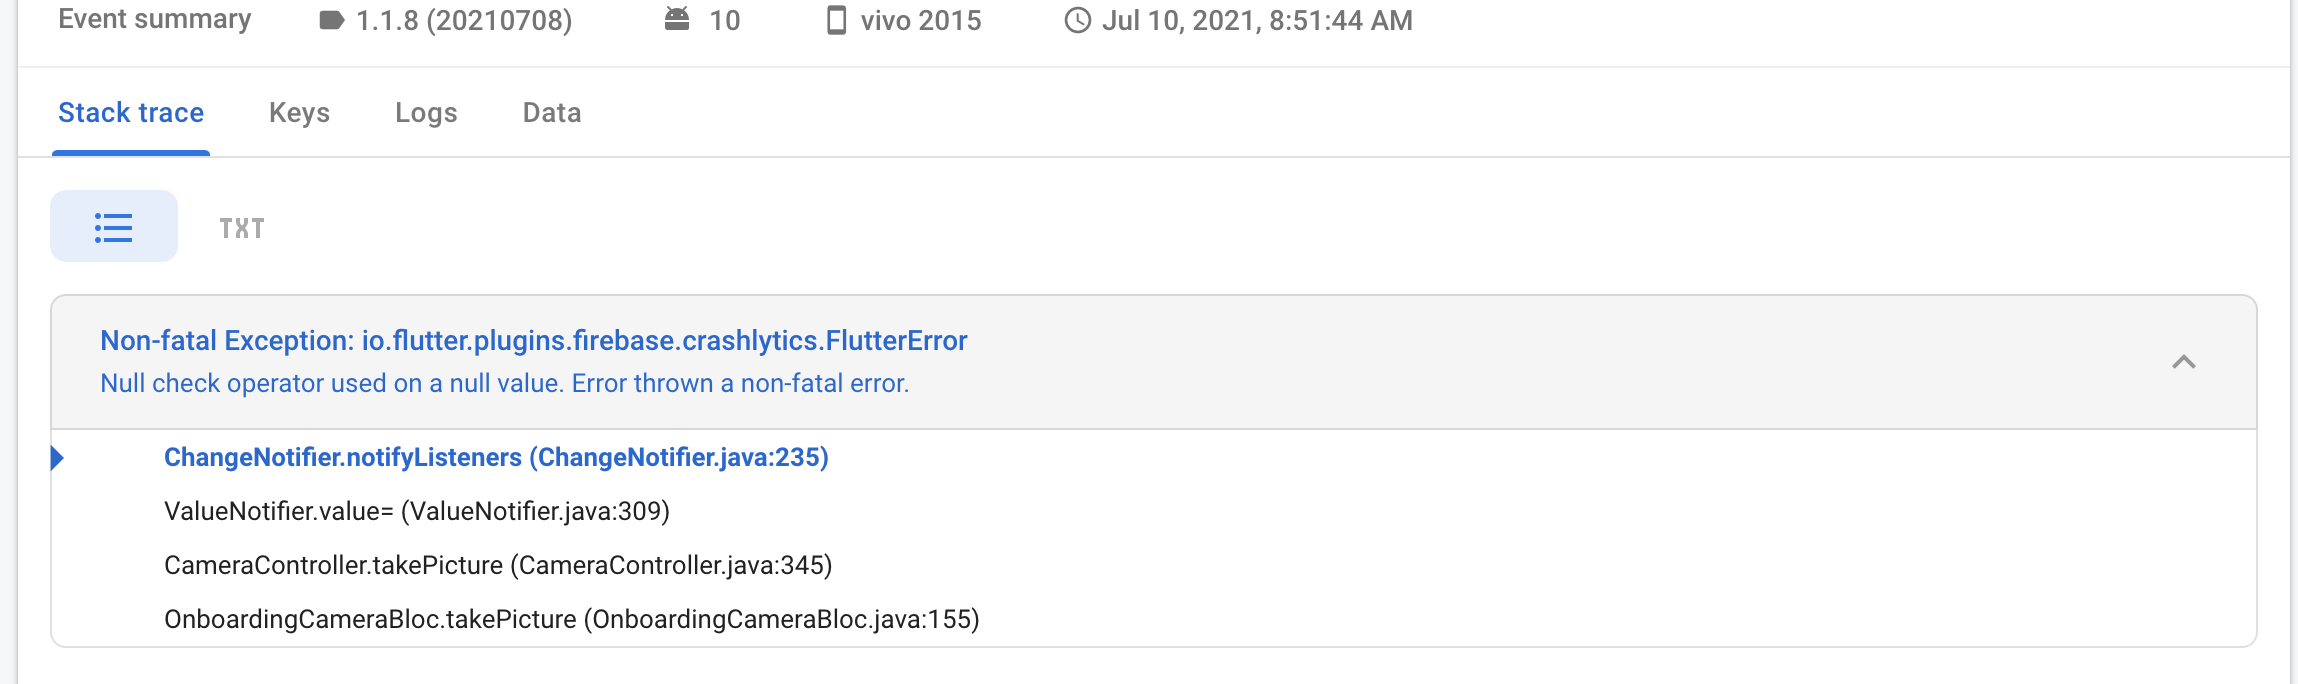Select the list view stack trace icon
This screenshot has height=684, width=2298.
114,227
